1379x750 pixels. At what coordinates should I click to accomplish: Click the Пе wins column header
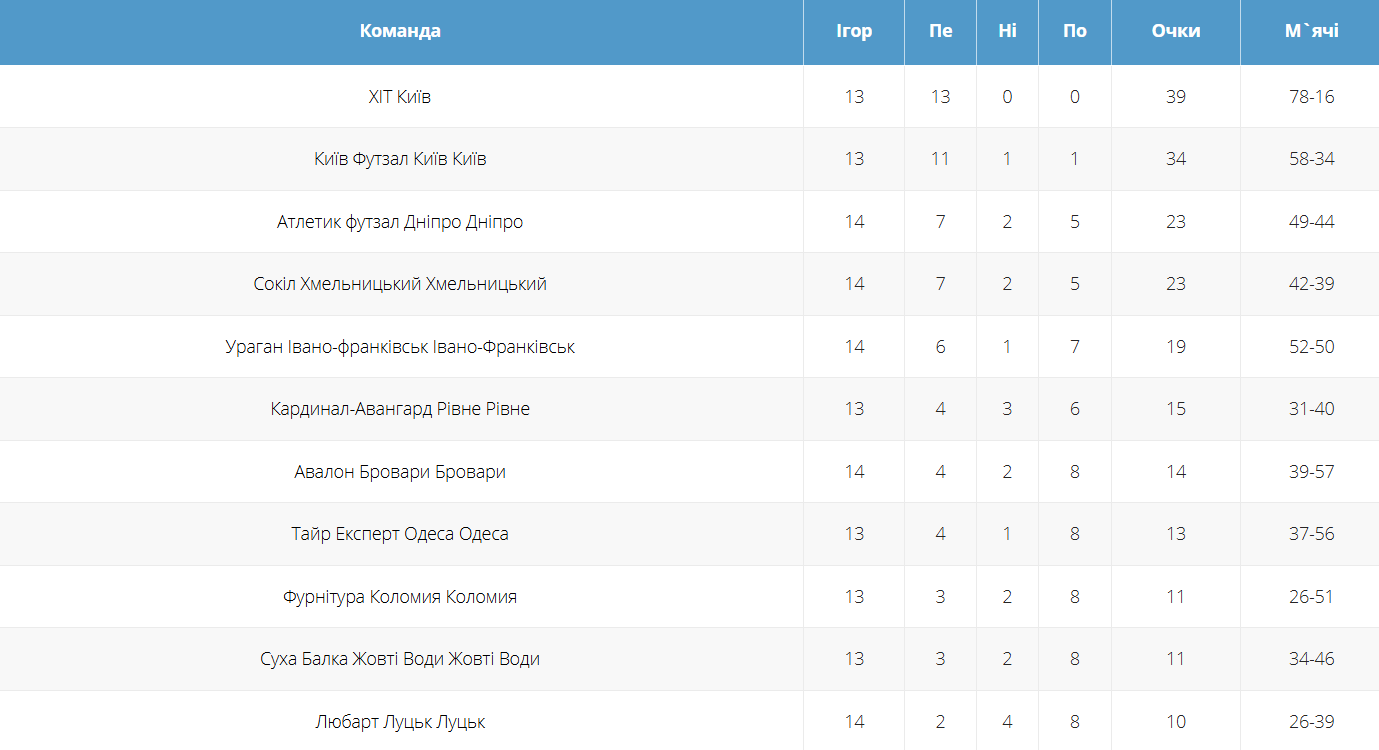pyautogui.click(x=940, y=31)
